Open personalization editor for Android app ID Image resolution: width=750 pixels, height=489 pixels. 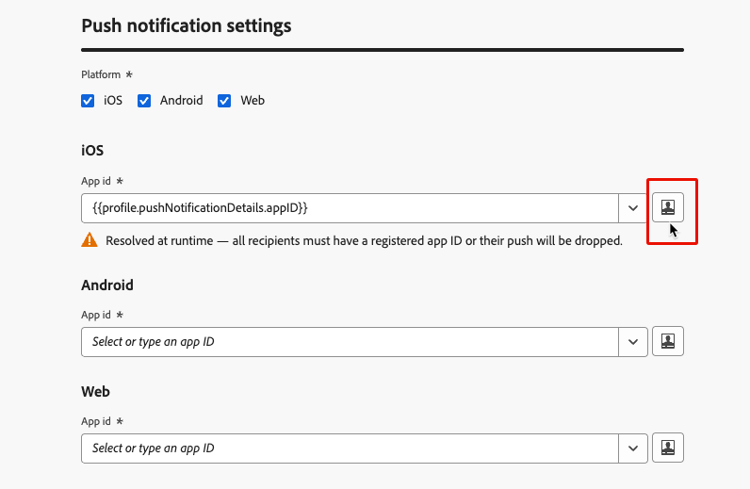668,342
